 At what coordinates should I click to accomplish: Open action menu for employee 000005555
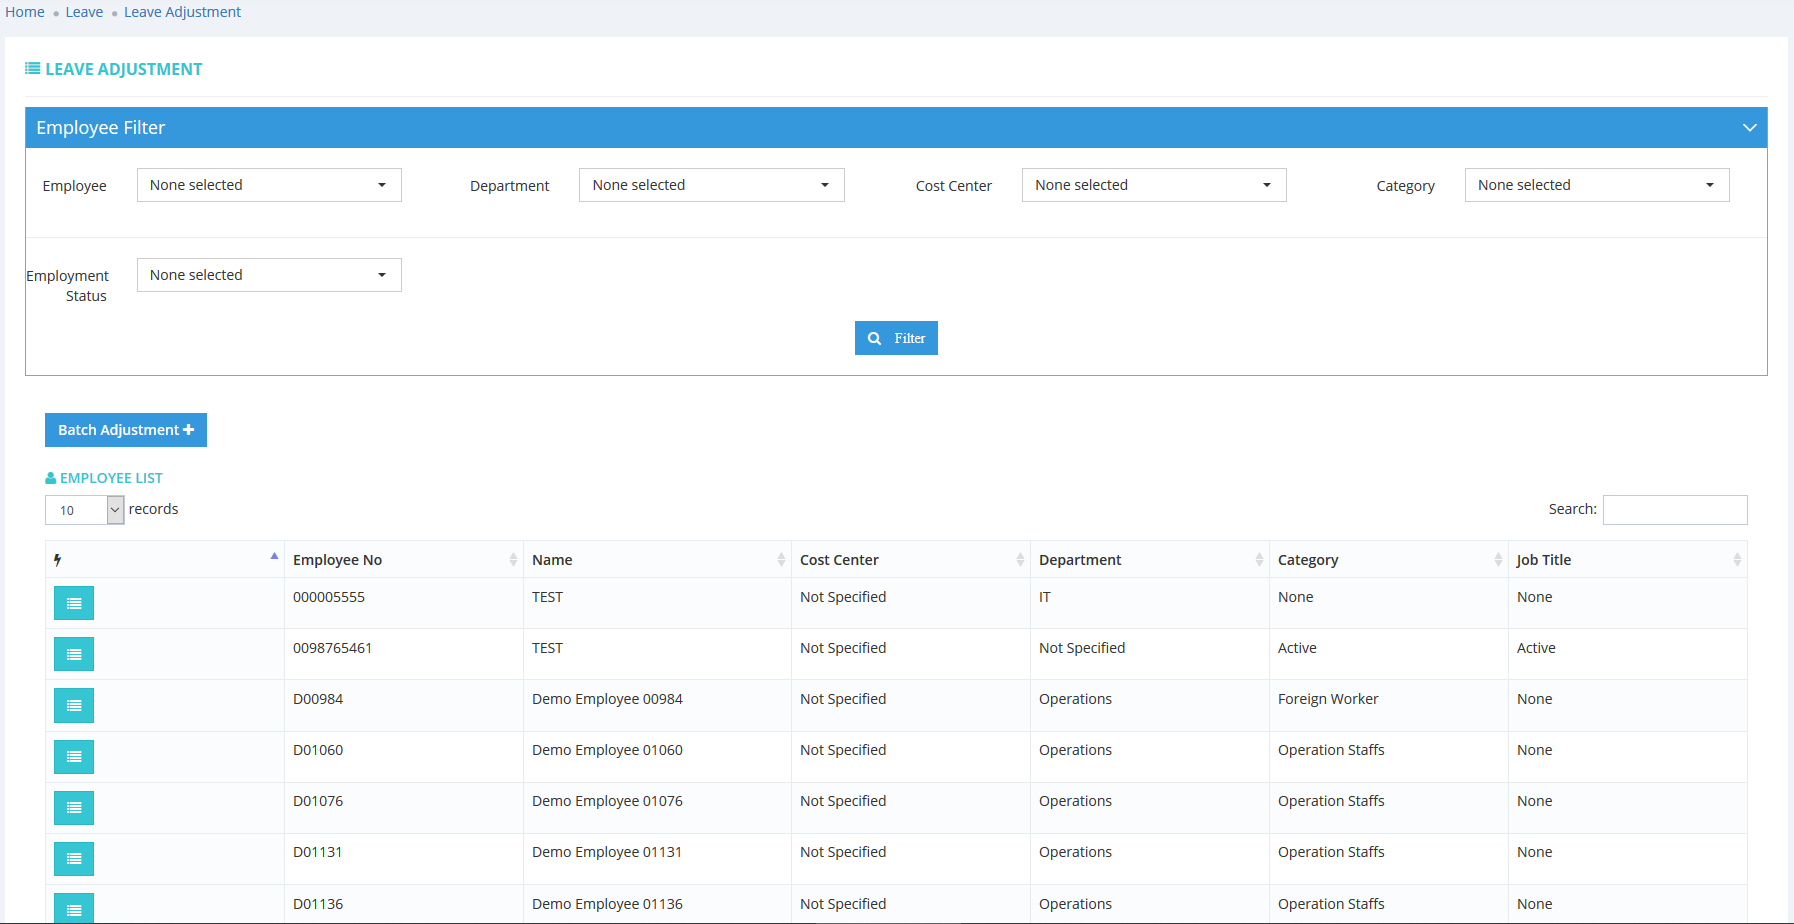(74, 603)
